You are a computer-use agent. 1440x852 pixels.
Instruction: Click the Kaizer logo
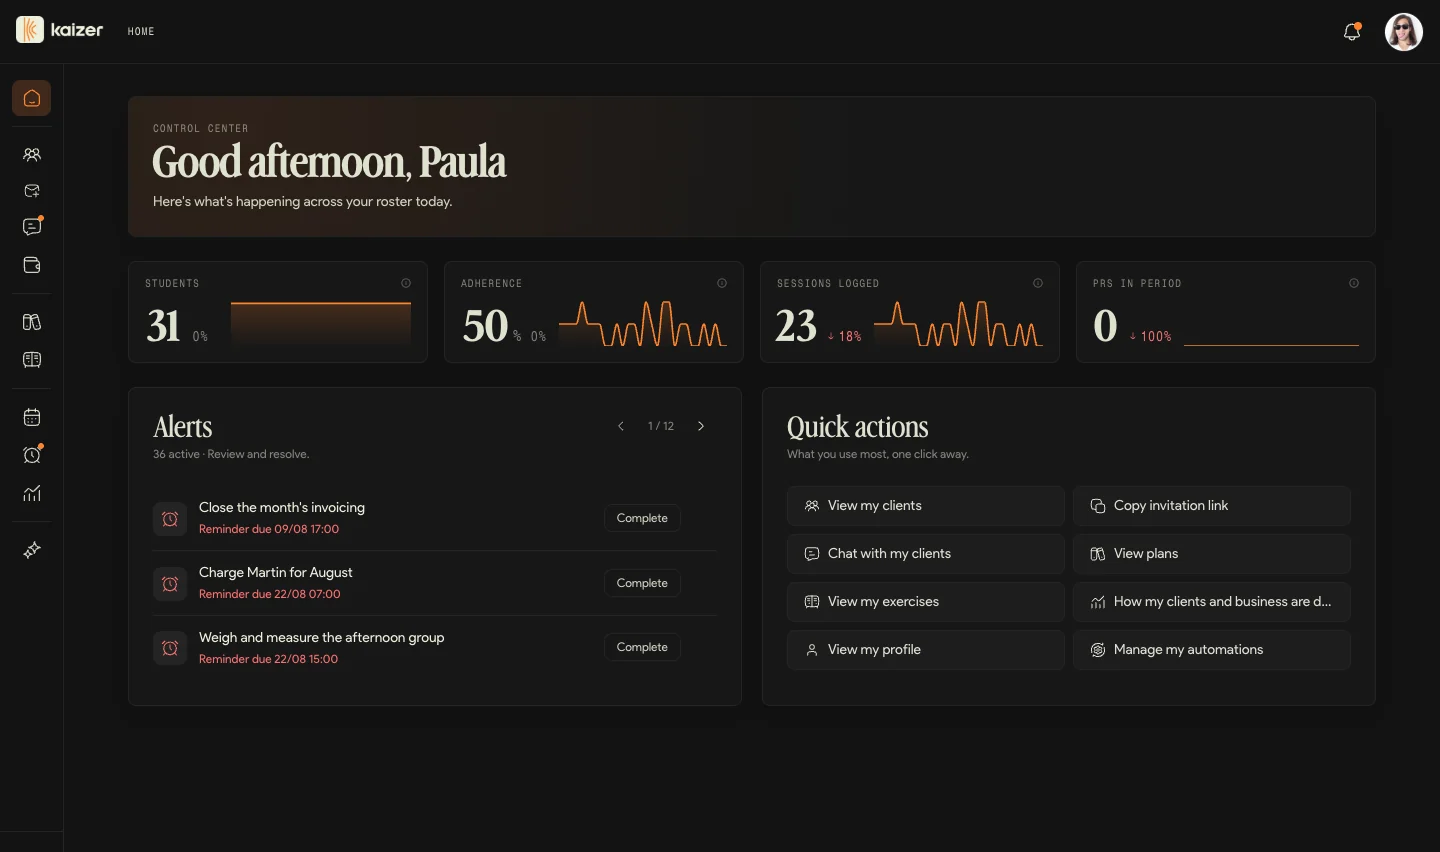pyautogui.click(x=60, y=30)
